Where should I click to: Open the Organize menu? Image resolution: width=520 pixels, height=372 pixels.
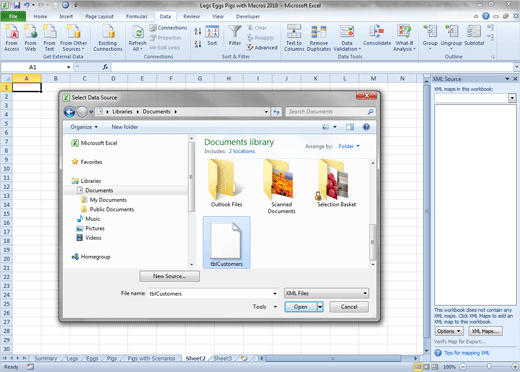point(84,127)
